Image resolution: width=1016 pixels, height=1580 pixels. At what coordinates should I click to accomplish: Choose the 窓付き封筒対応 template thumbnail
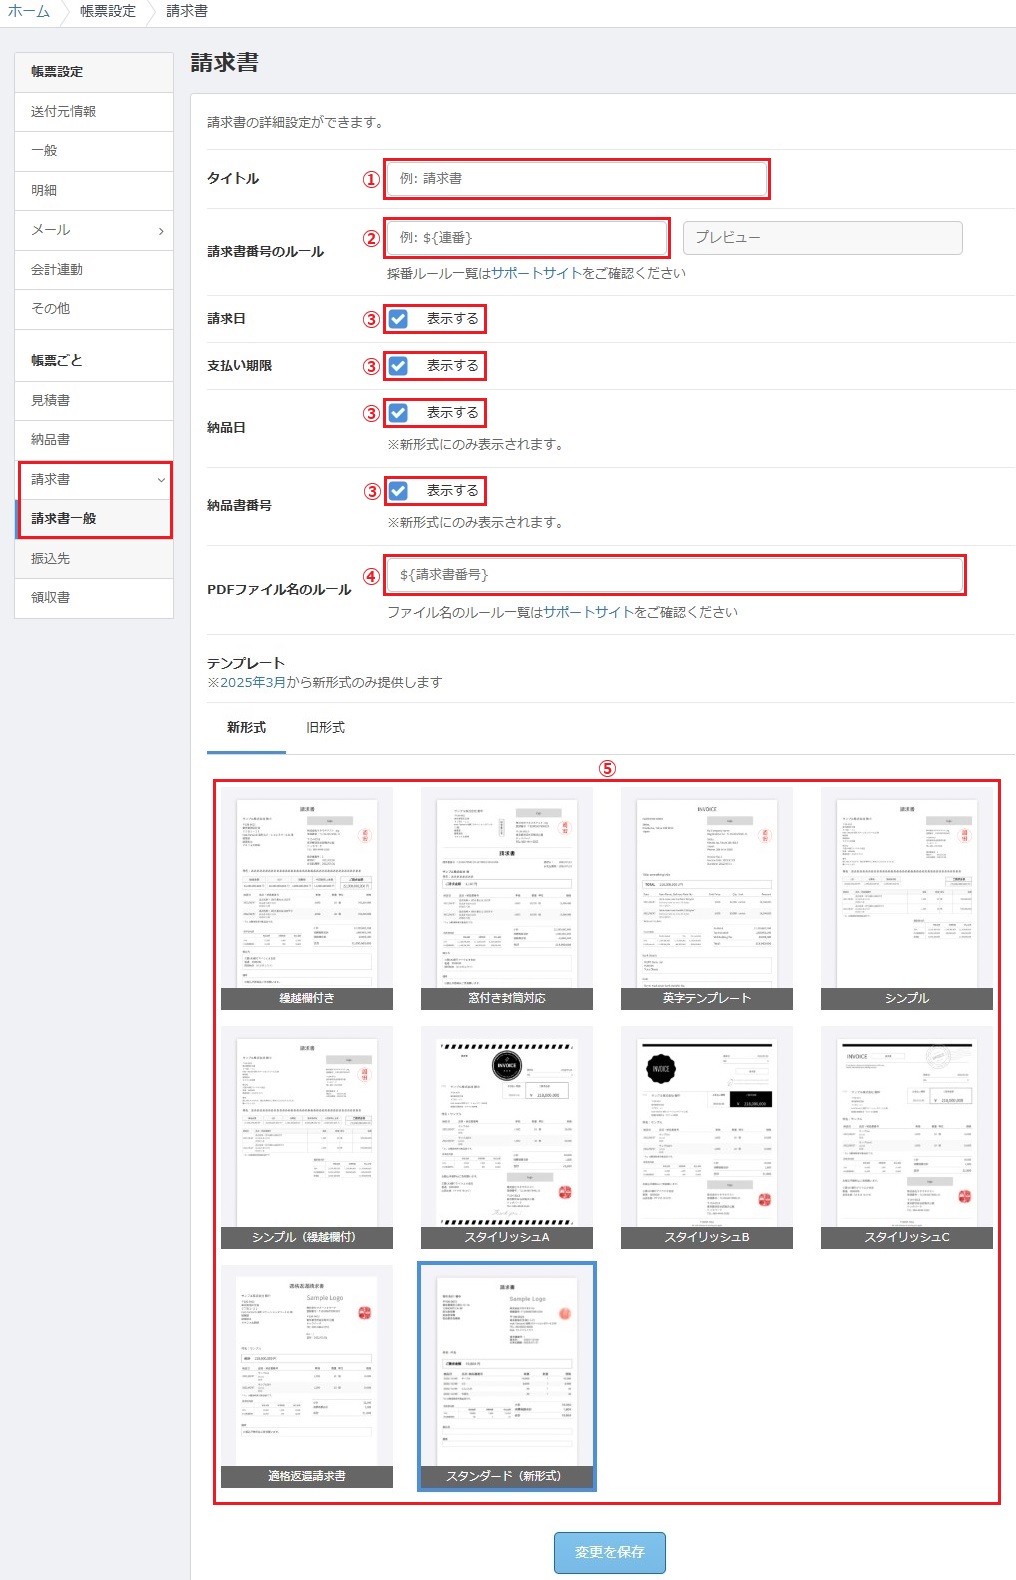click(x=507, y=896)
